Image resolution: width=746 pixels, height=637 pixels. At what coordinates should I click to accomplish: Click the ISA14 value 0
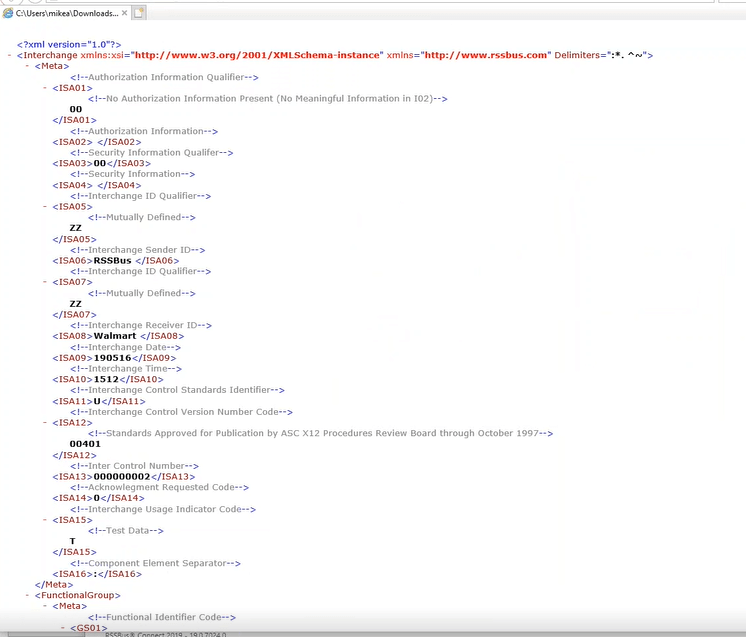click(97, 498)
